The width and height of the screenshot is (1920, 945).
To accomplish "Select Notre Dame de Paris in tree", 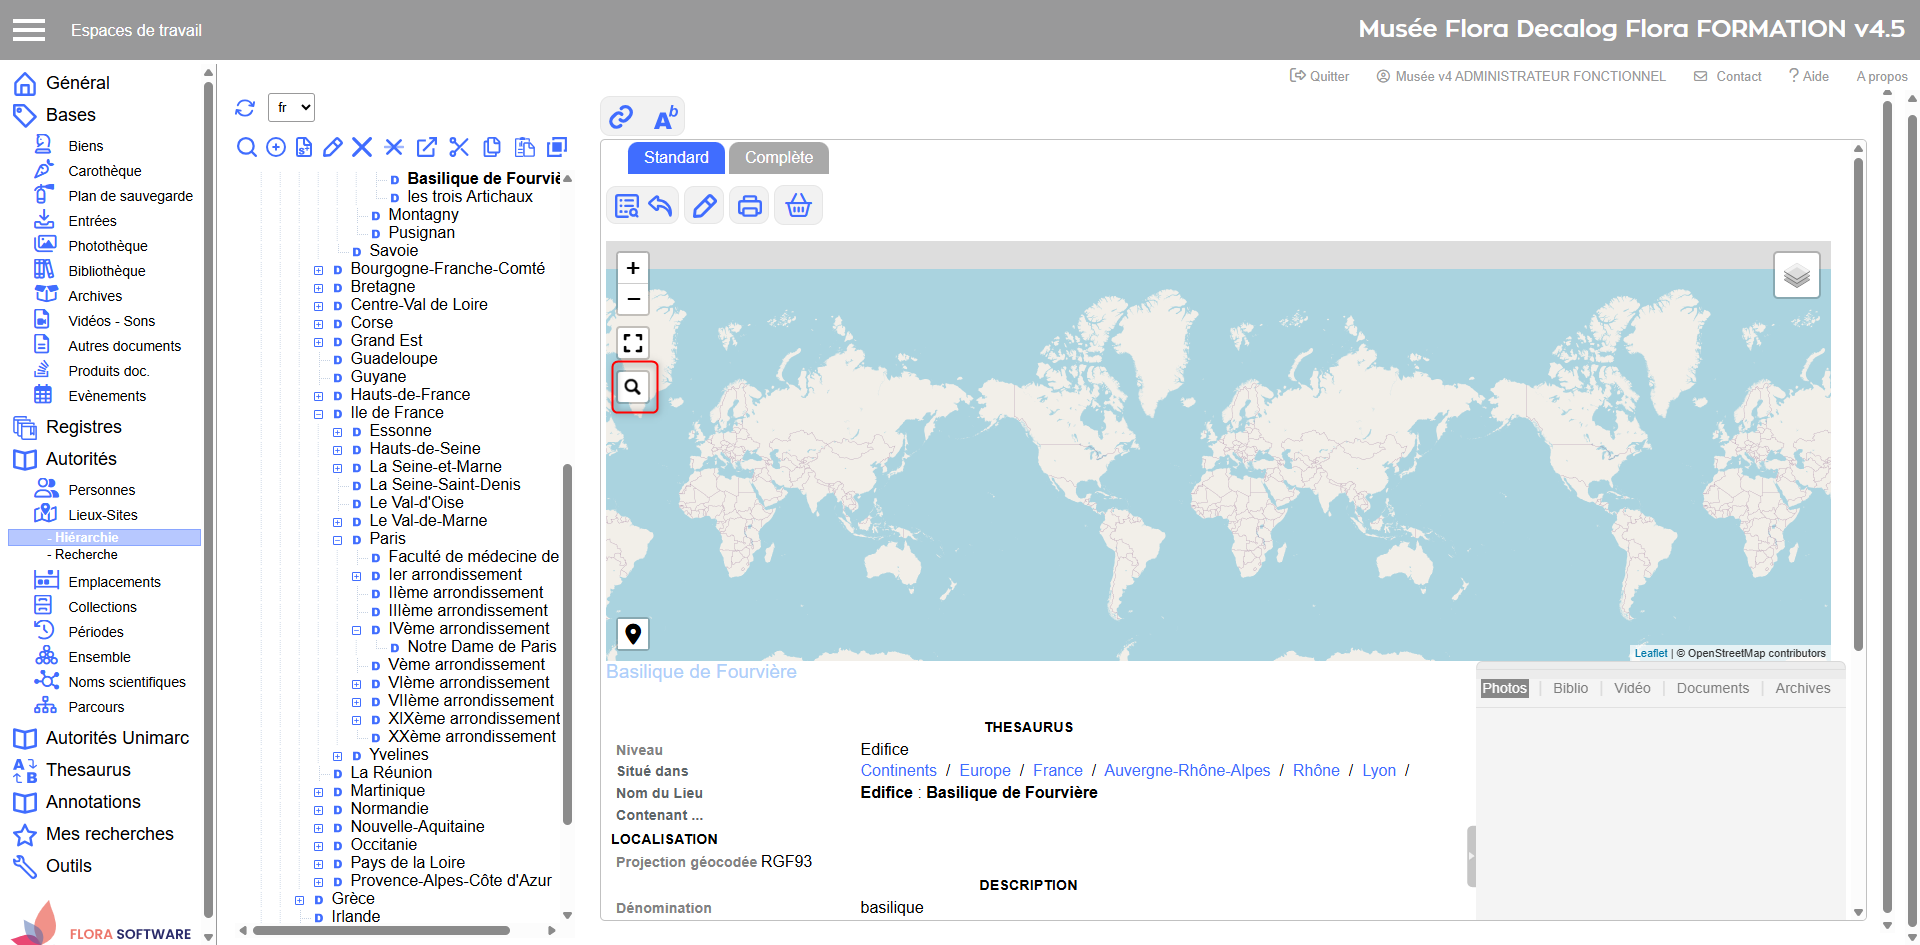I will 481,647.
